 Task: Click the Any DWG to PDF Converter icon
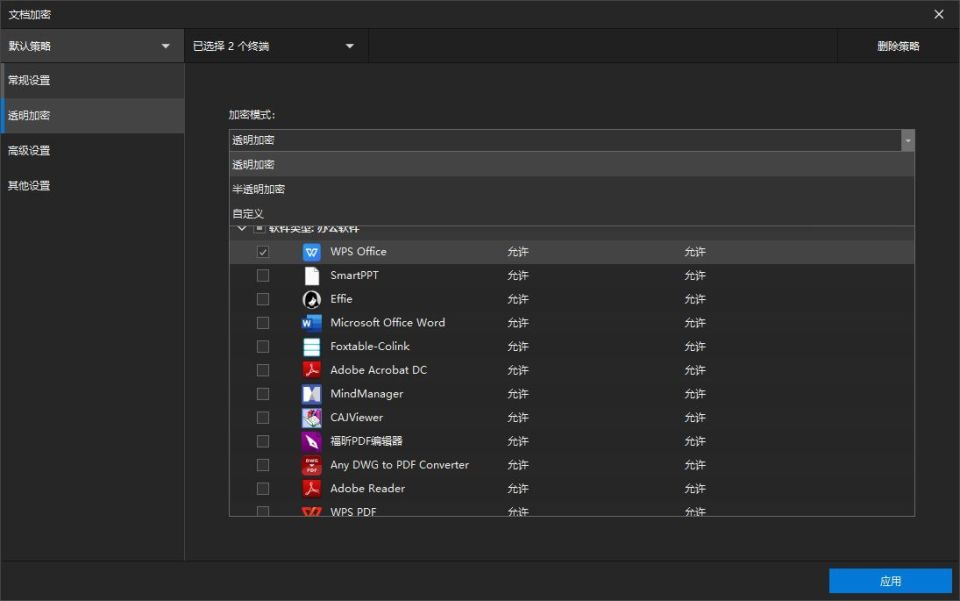point(312,465)
